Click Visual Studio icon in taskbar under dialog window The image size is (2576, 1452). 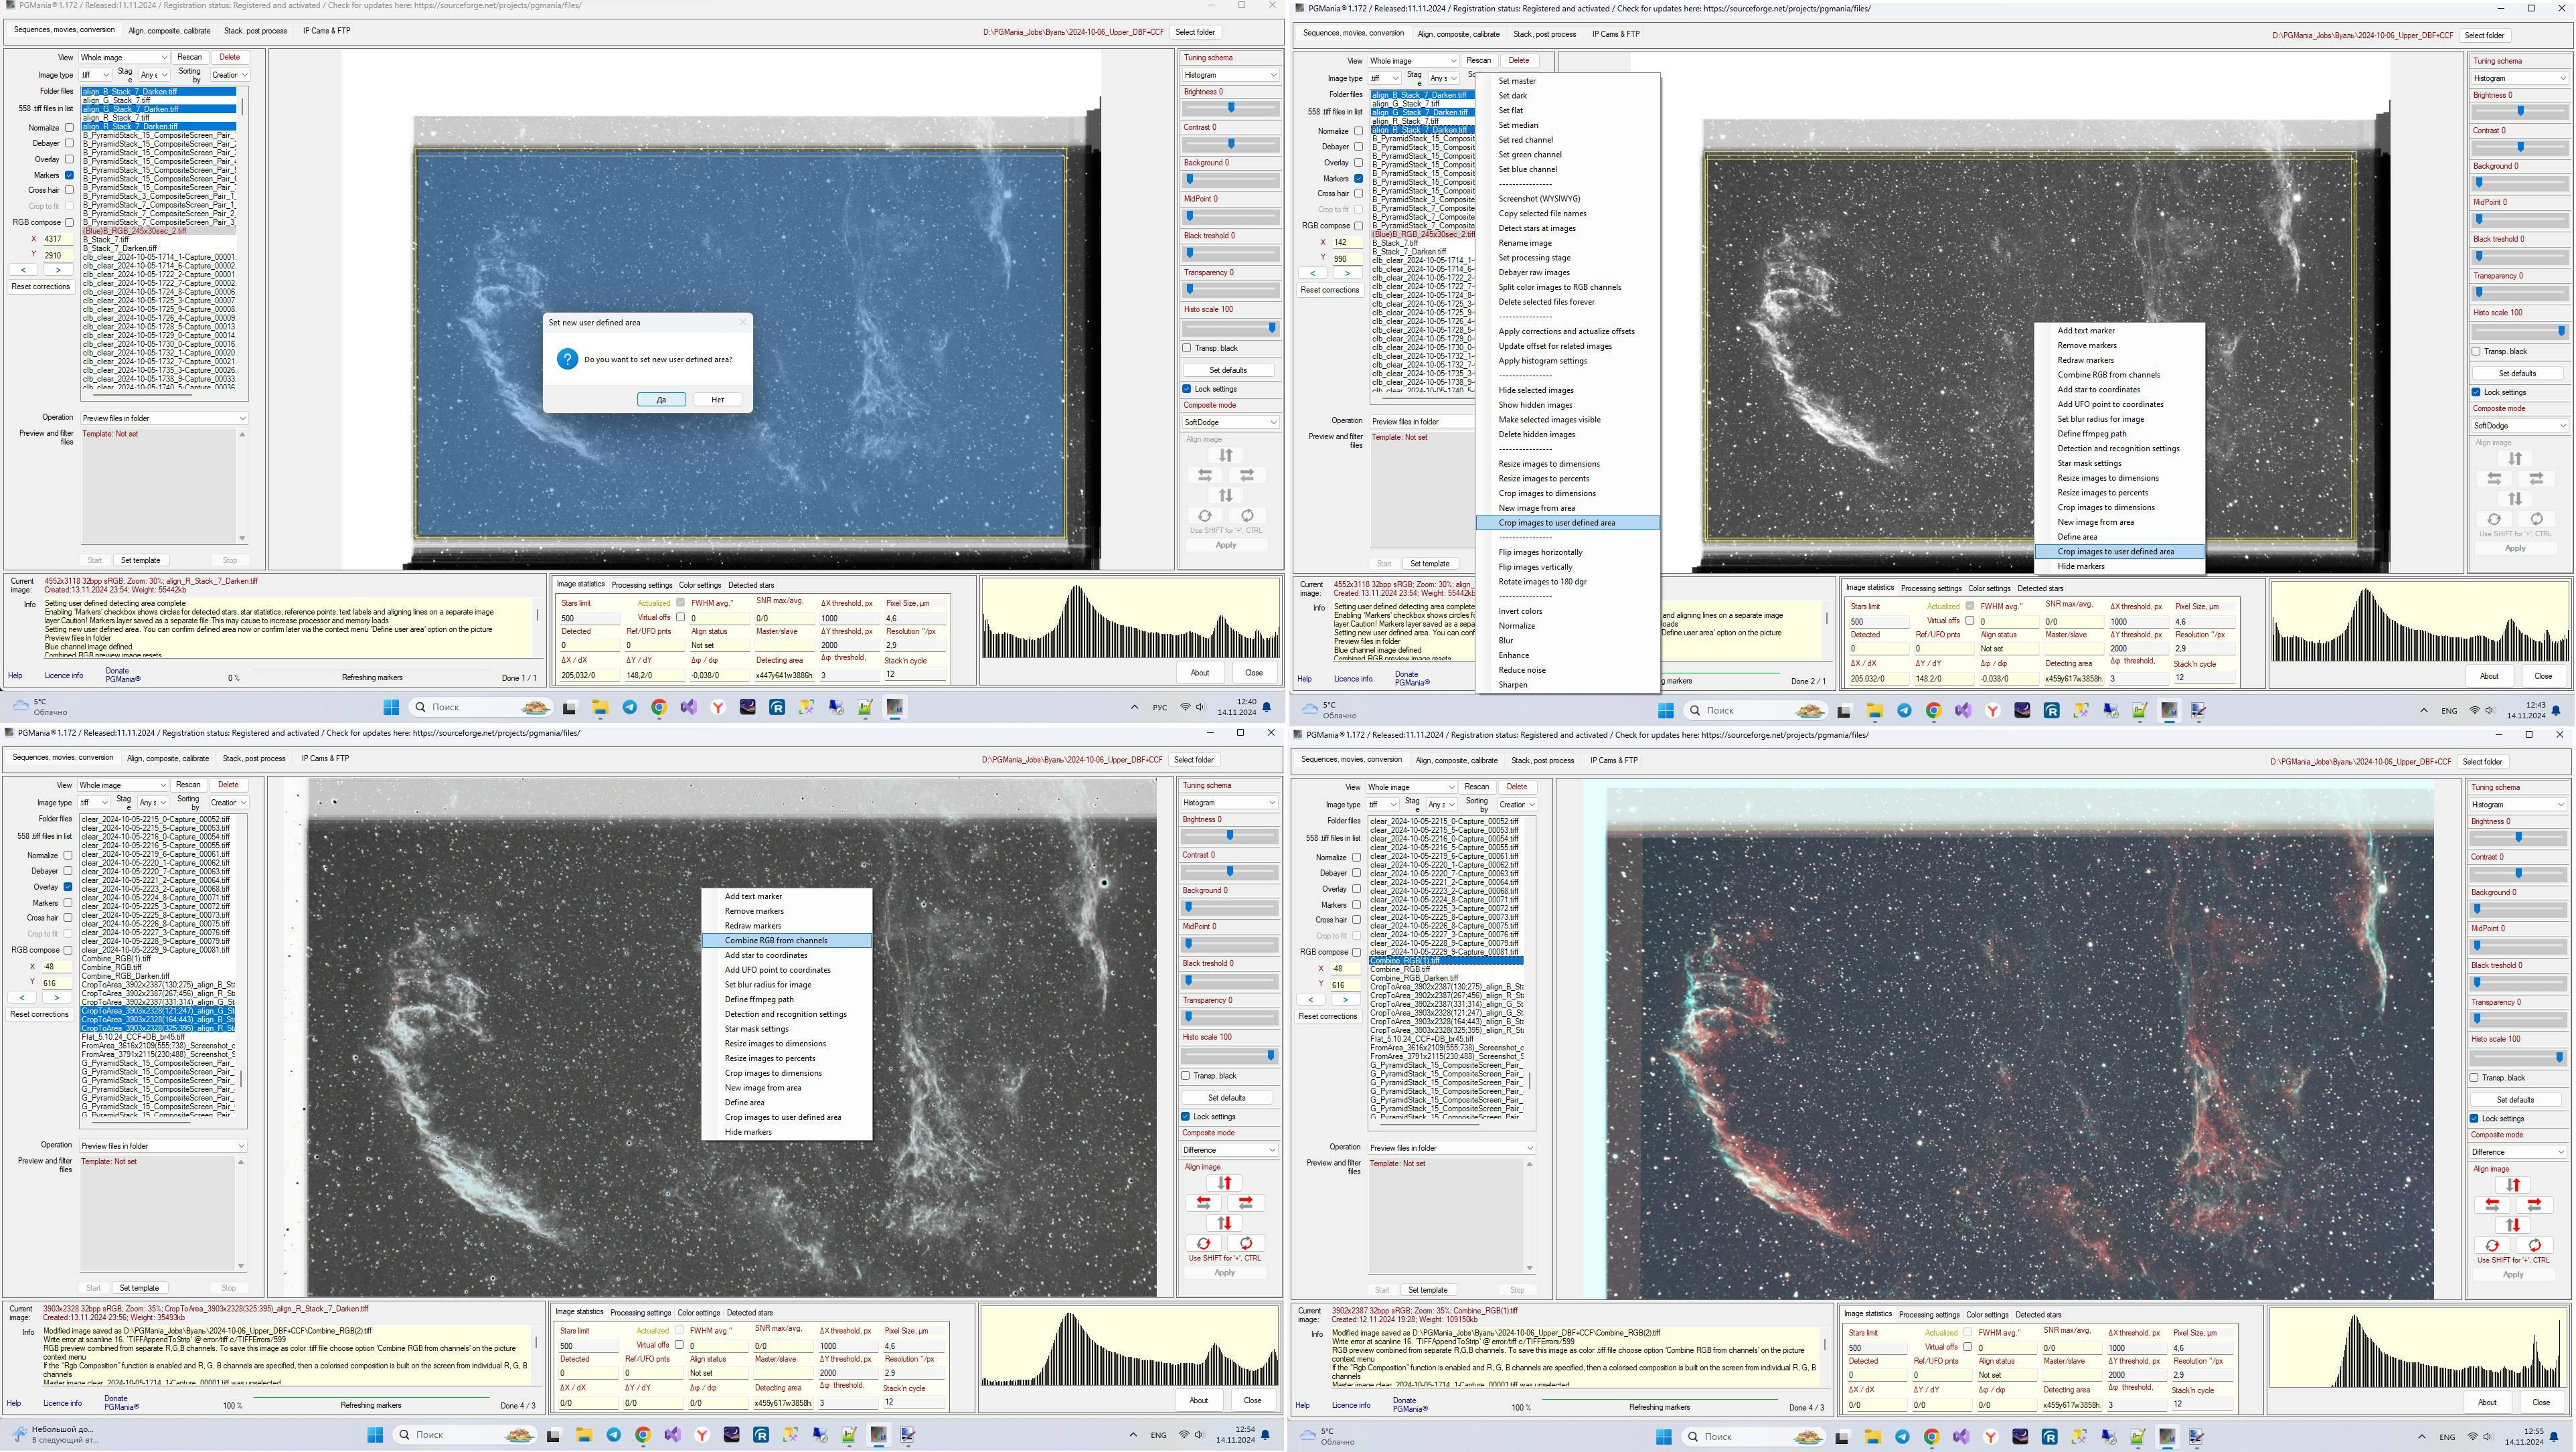pos(689,707)
